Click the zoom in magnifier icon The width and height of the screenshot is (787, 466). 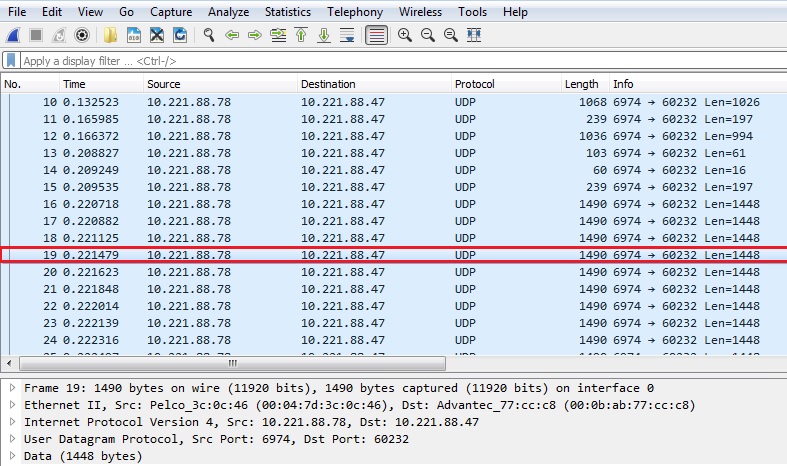[405, 35]
